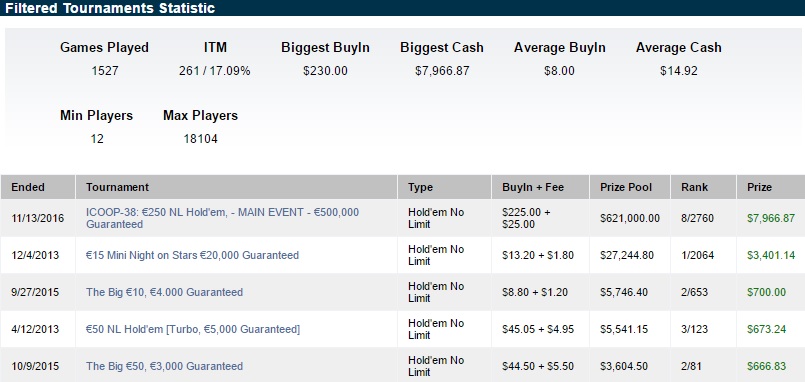Screen dimensions: 805x382
Task: Click the Biggest Cash label
Action: click(x=442, y=48)
